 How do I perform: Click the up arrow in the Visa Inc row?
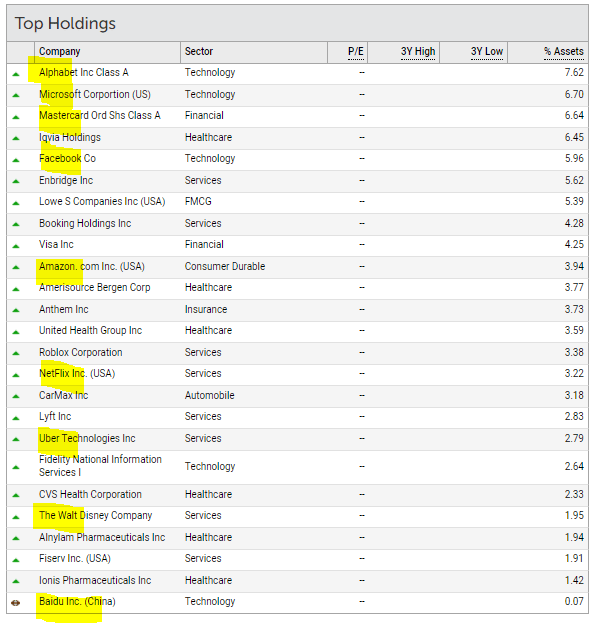click(x=16, y=246)
